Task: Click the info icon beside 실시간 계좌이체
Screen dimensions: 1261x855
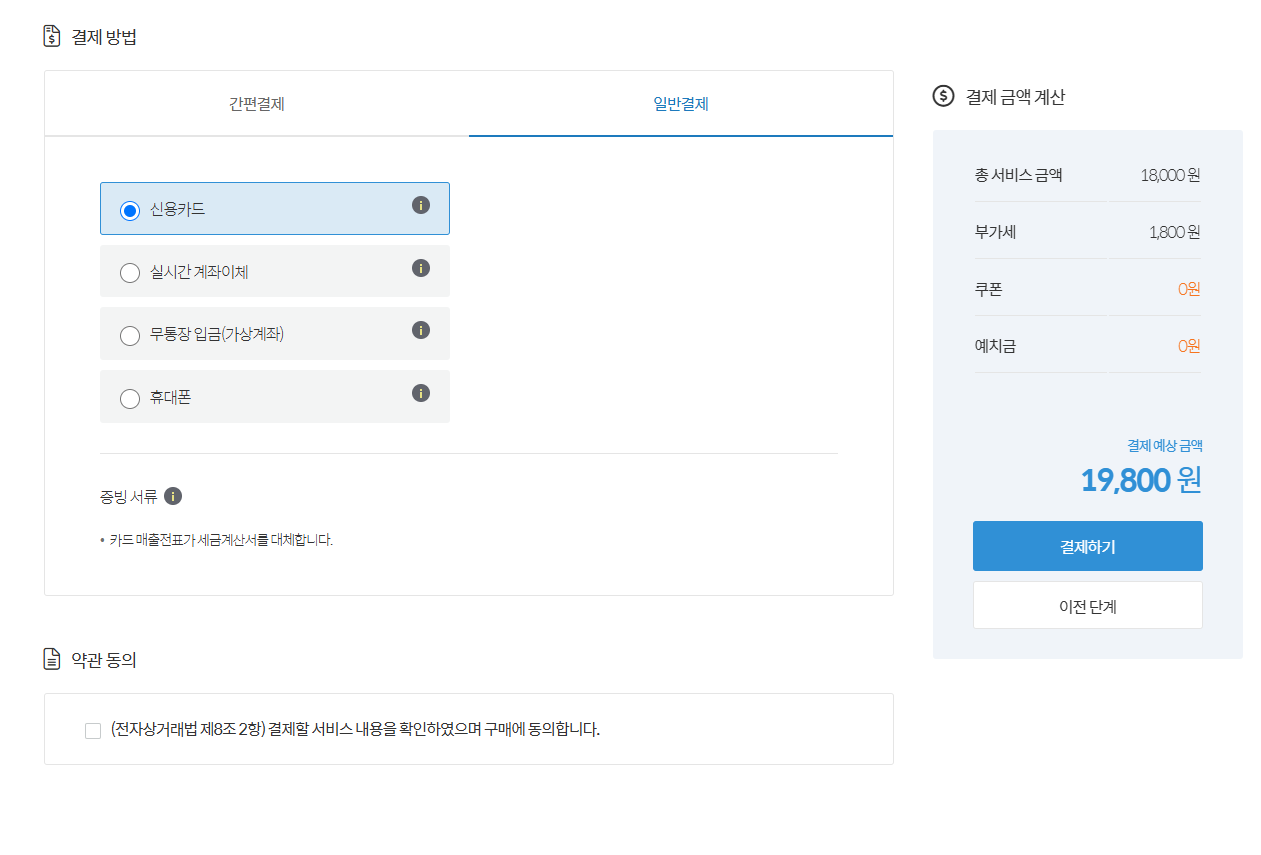Action: tap(420, 268)
